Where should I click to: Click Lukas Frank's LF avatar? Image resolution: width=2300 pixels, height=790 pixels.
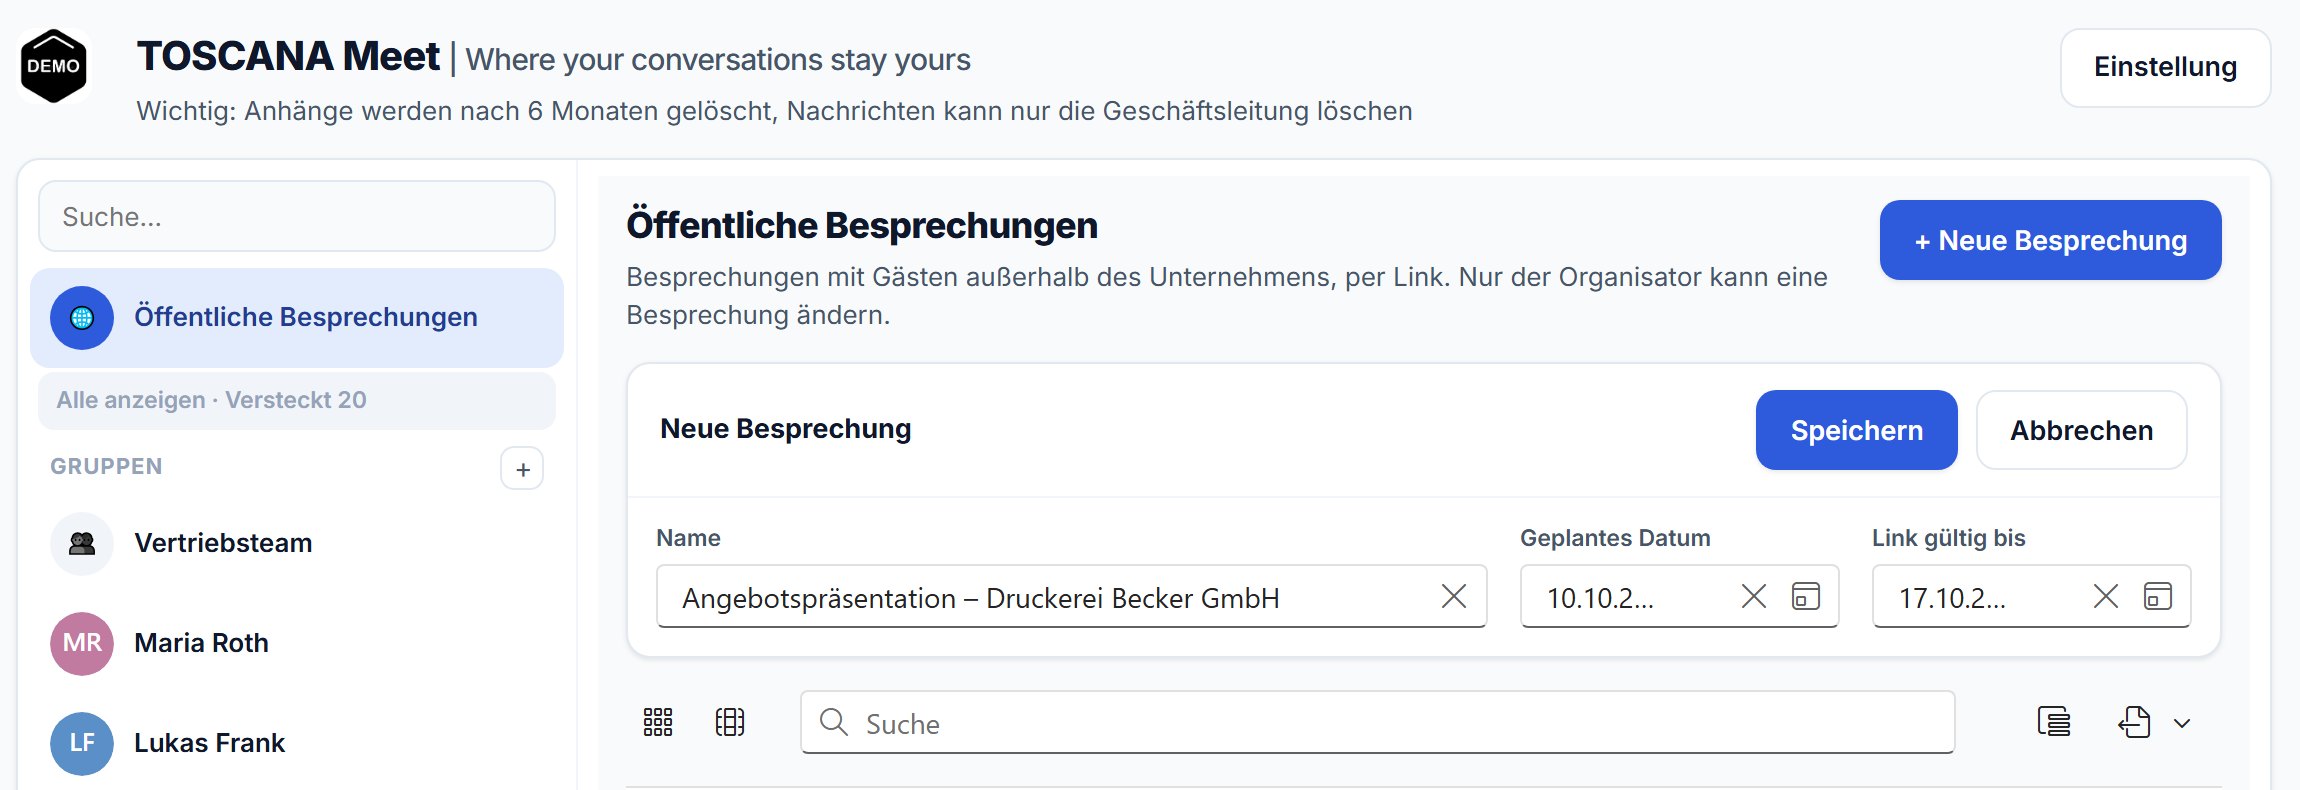pos(82,743)
